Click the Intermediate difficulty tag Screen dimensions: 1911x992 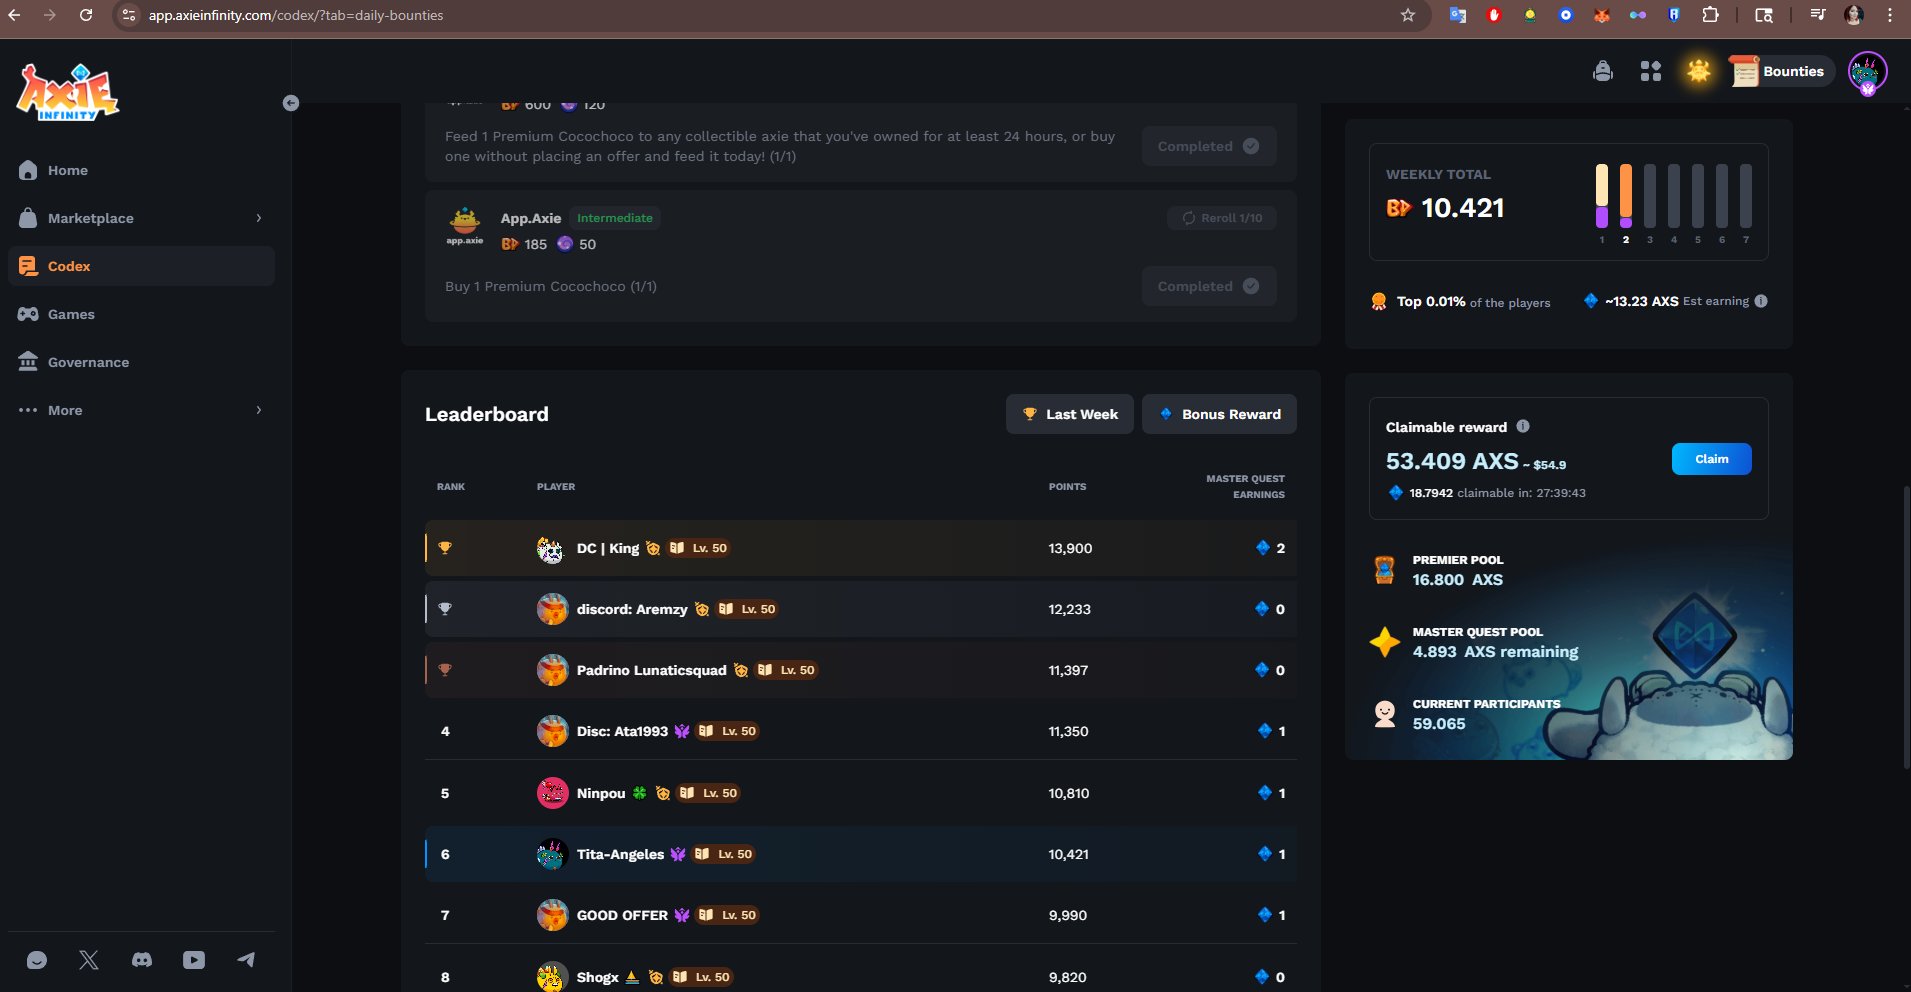coord(615,218)
